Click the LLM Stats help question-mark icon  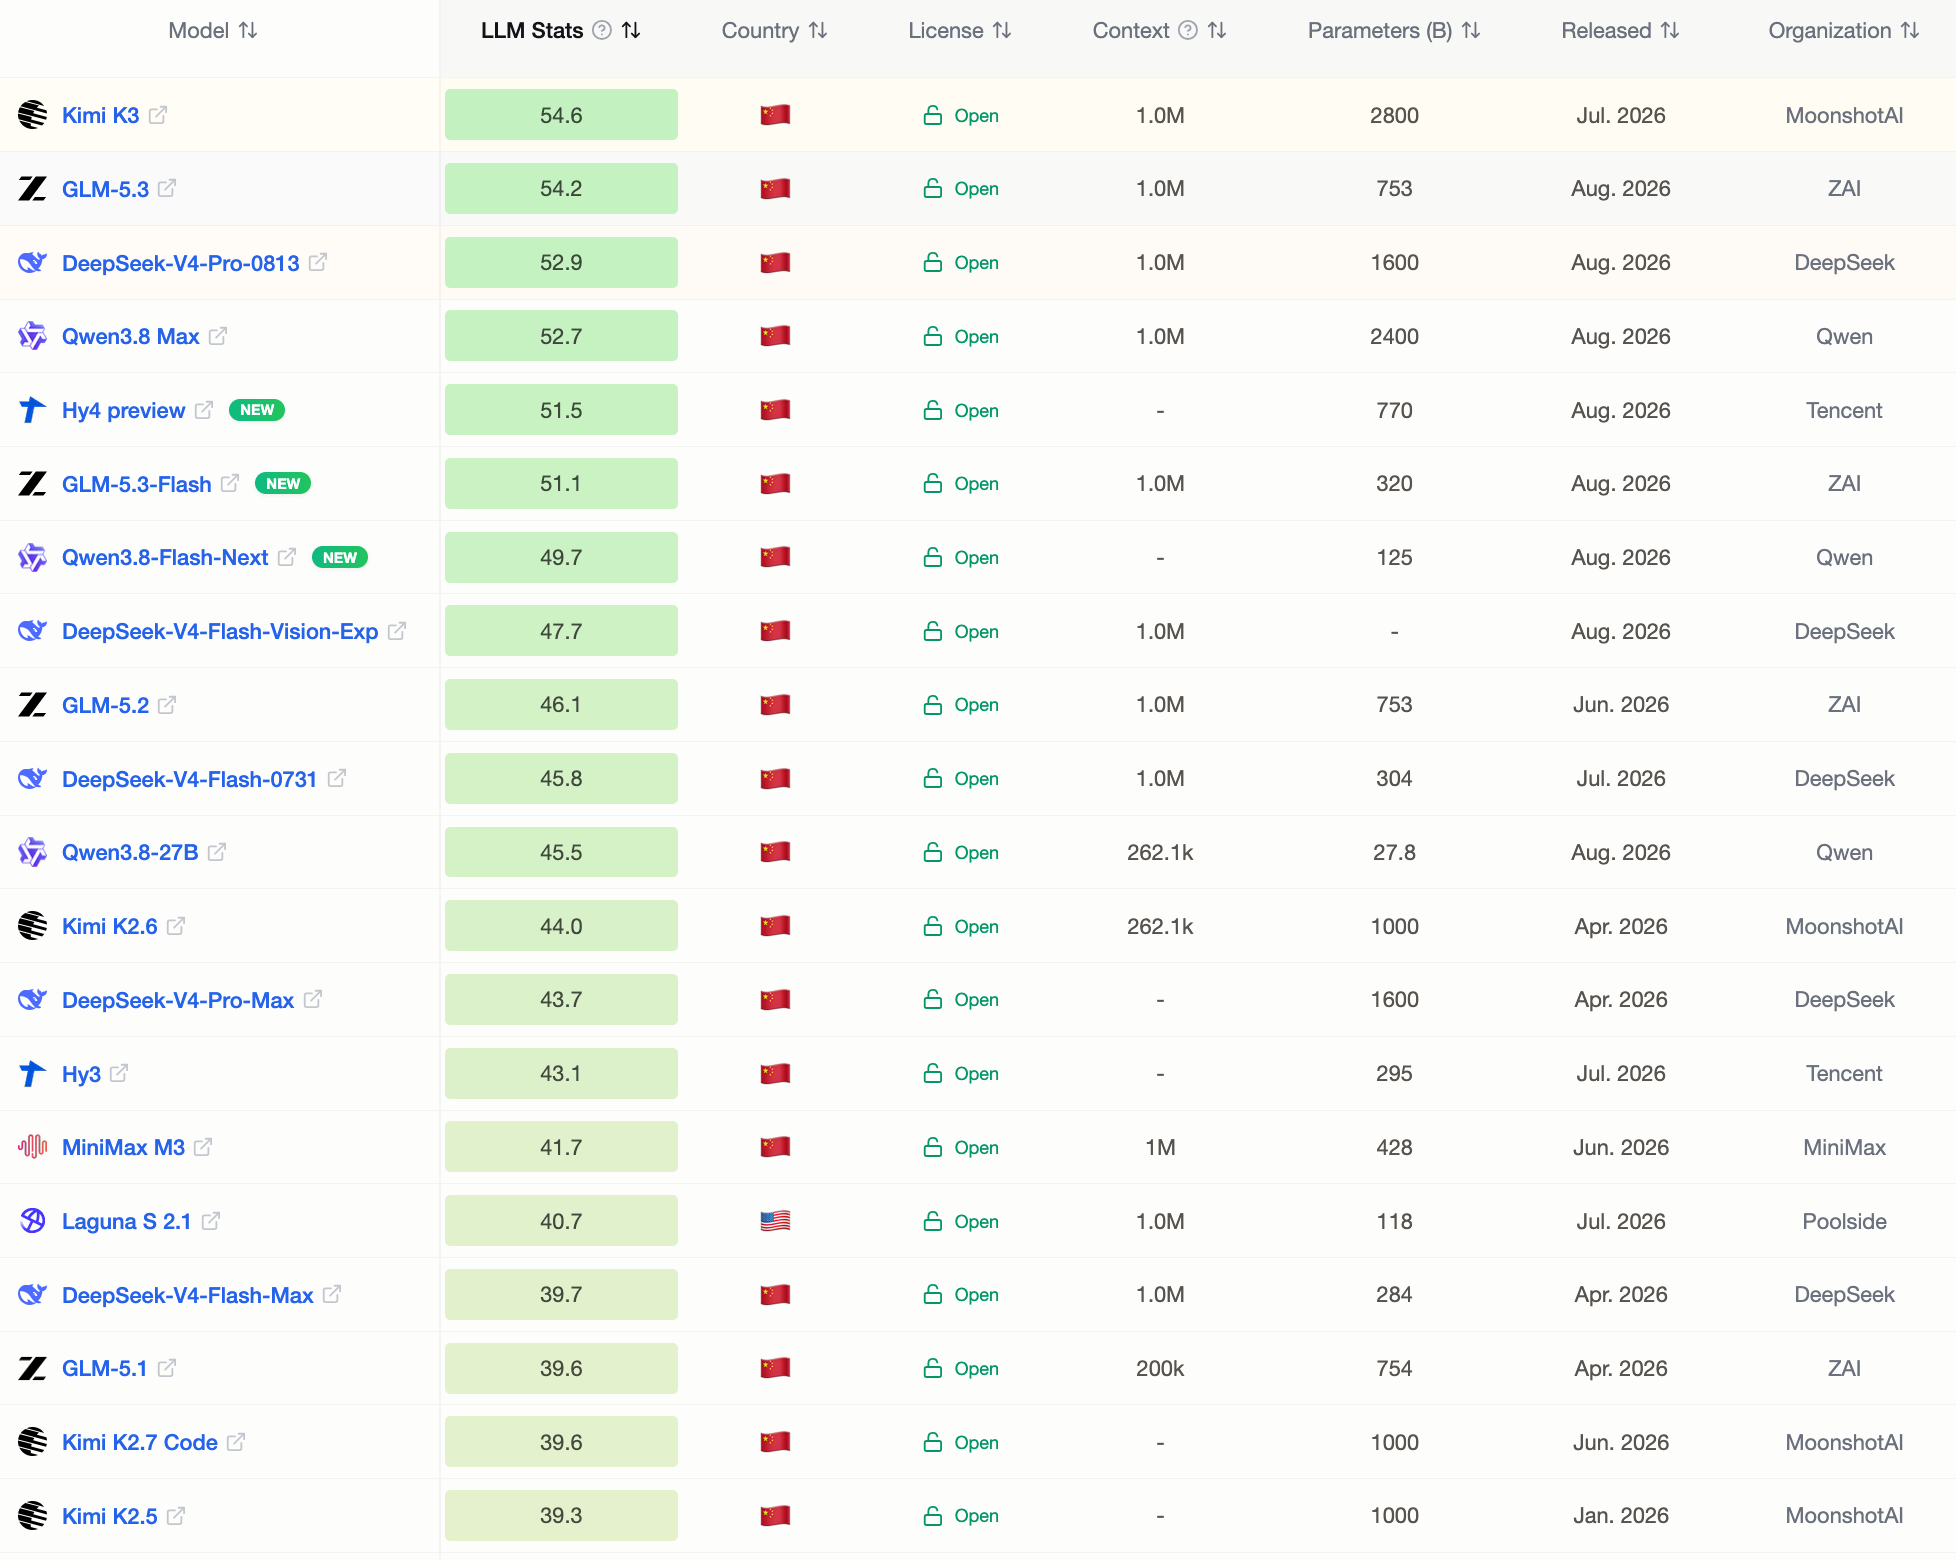pos(602,30)
